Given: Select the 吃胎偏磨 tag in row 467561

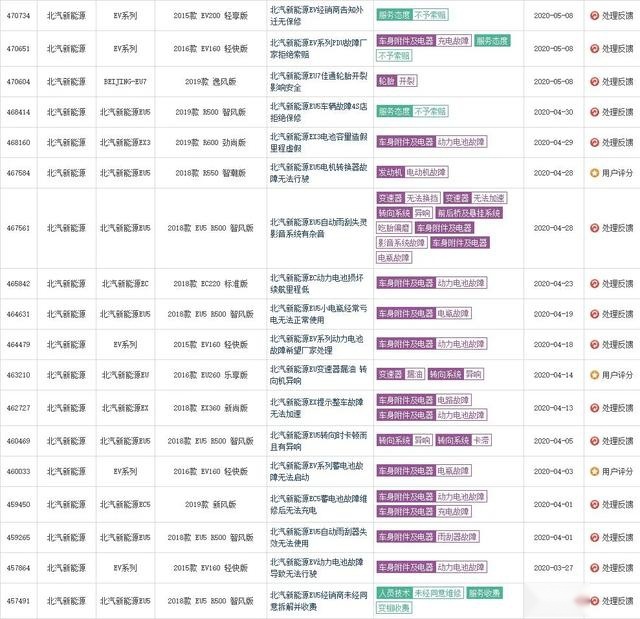Looking at the screenshot, I should (393, 228).
